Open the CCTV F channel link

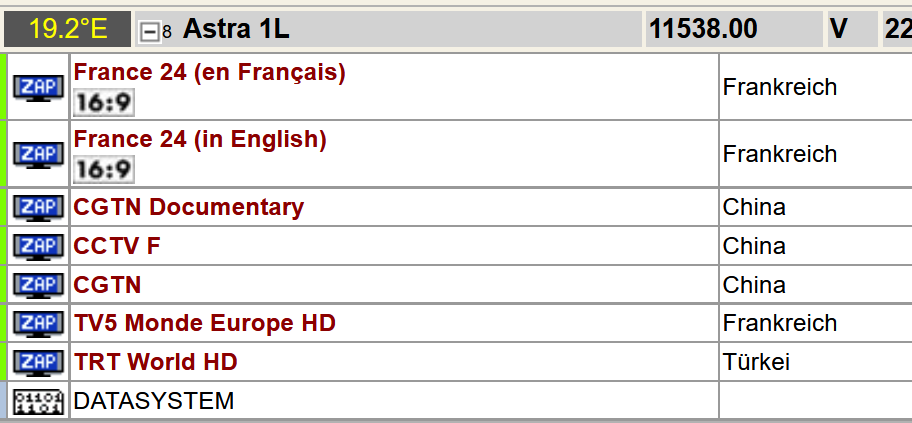[x=117, y=246]
